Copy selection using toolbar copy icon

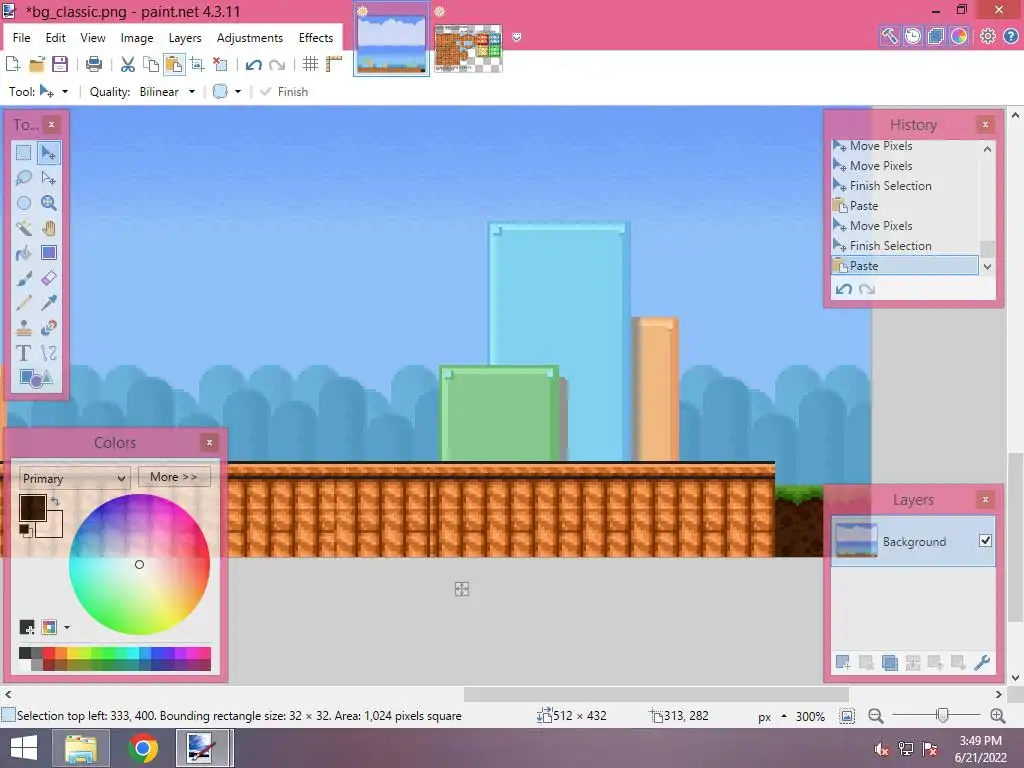[151, 64]
